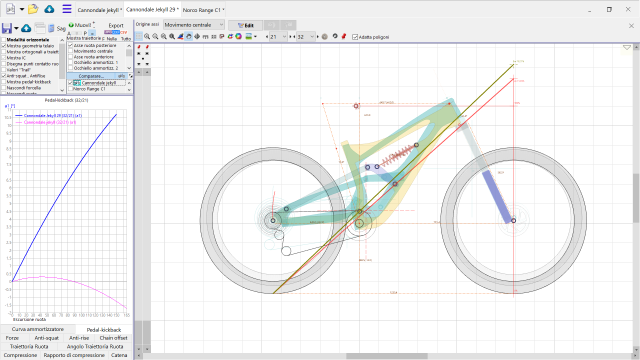Open dropdown arrow next to save icon
640x360 pixels.
[16, 28]
